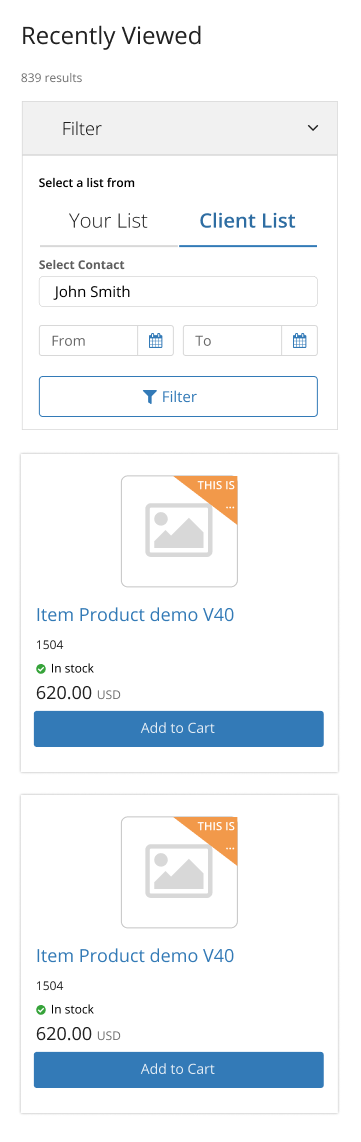The width and height of the screenshot is (361, 1142).
Task: Open the To date calendar icon
Action: click(299, 341)
